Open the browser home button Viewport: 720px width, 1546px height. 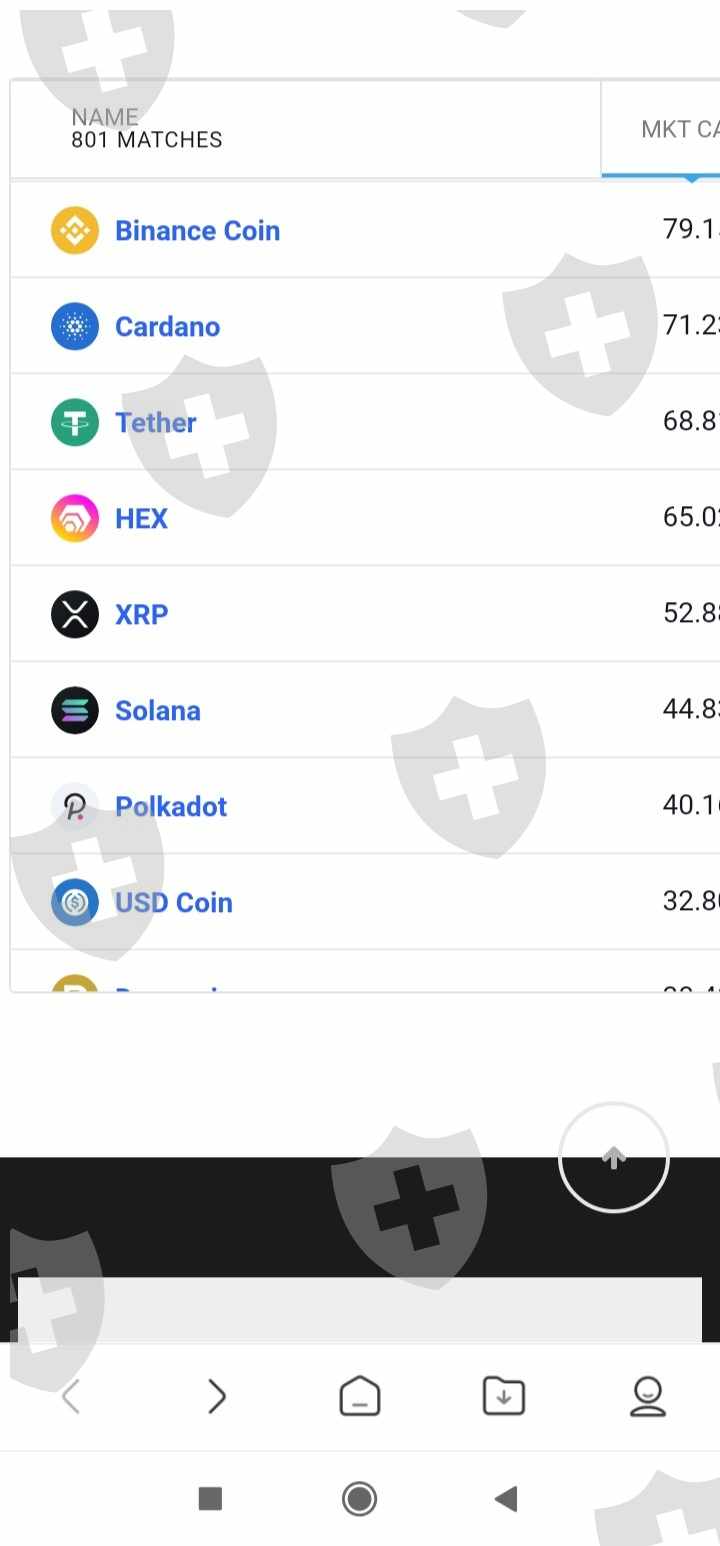[360, 1396]
